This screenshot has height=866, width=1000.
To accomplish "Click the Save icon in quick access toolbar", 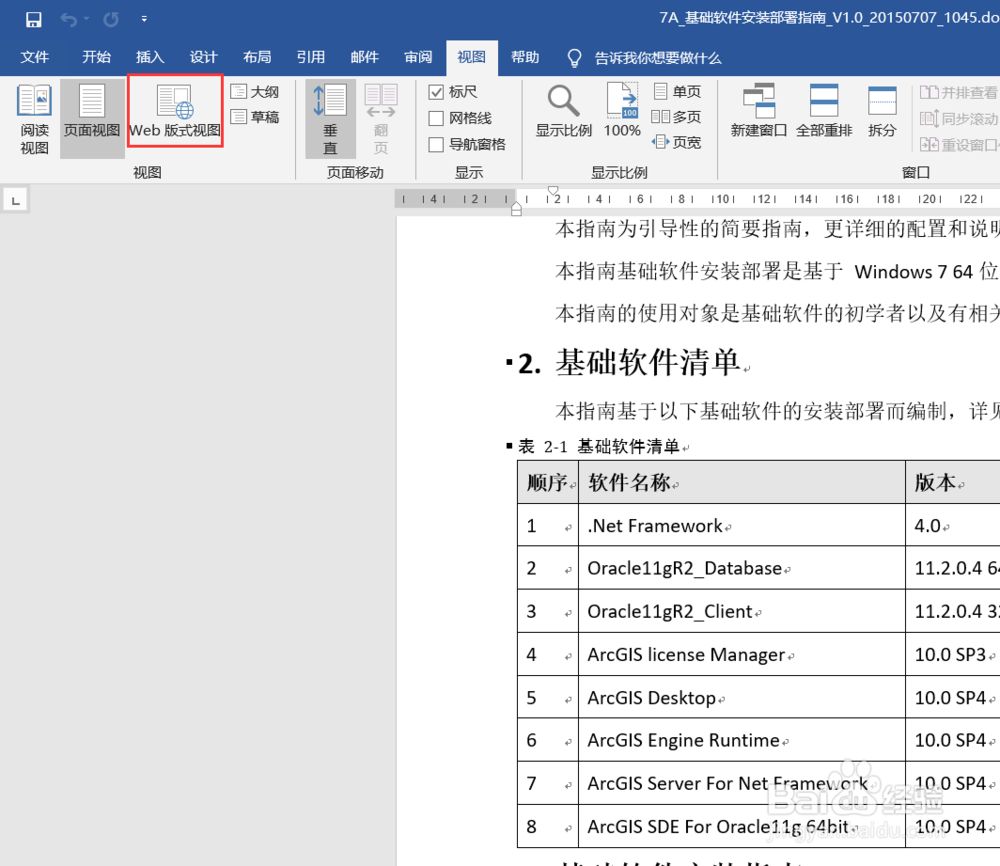I will tap(33, 20).
